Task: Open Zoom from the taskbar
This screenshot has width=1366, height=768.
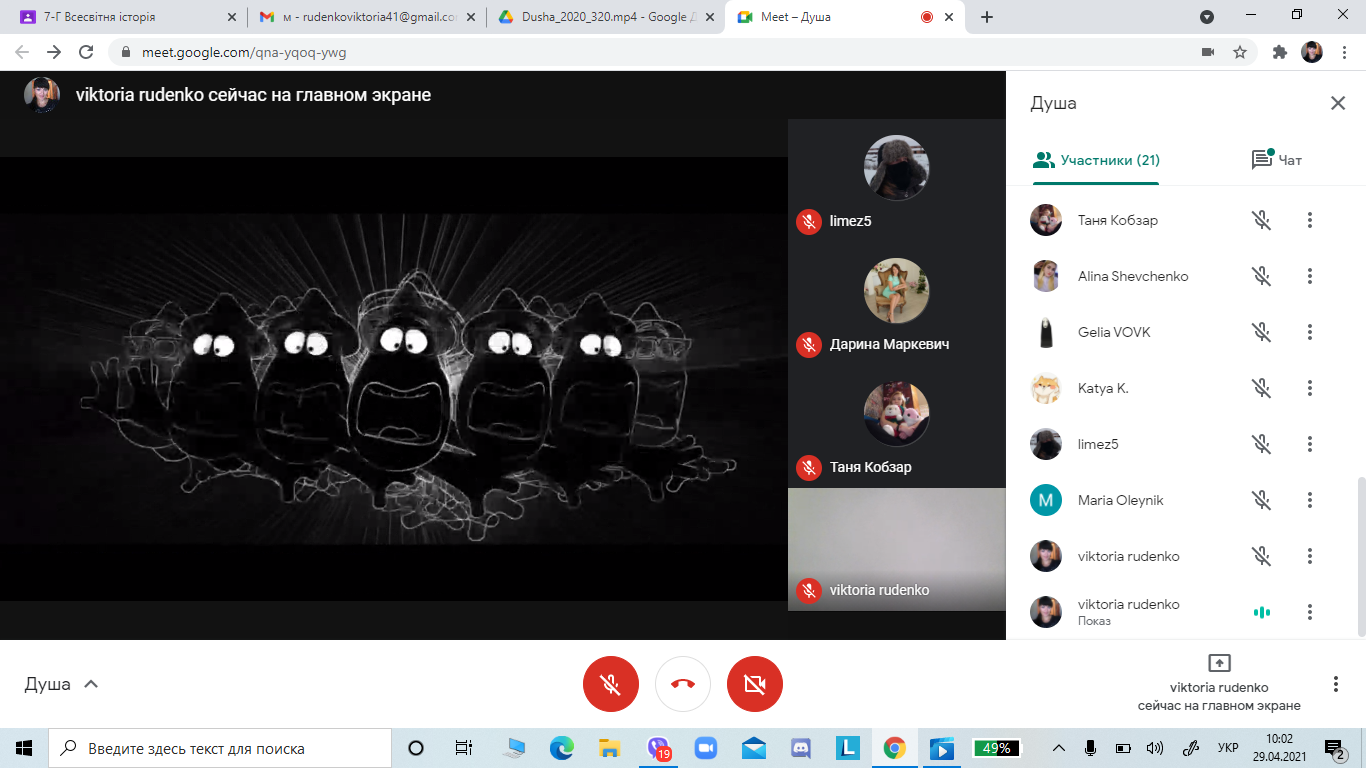Action: pyautogui.click(x=706, y=748)
